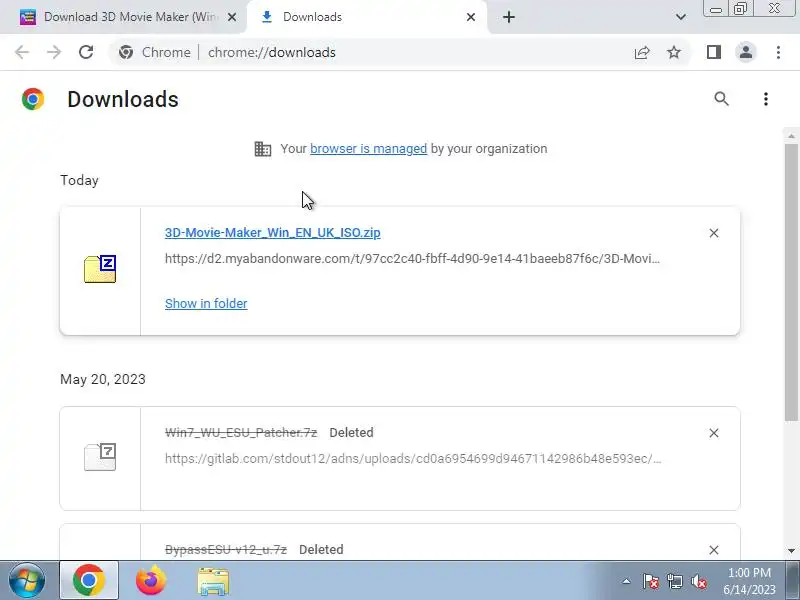Click the scrollbar down arrow
This screenshot has height=600, width=800.
click(791, 551)
